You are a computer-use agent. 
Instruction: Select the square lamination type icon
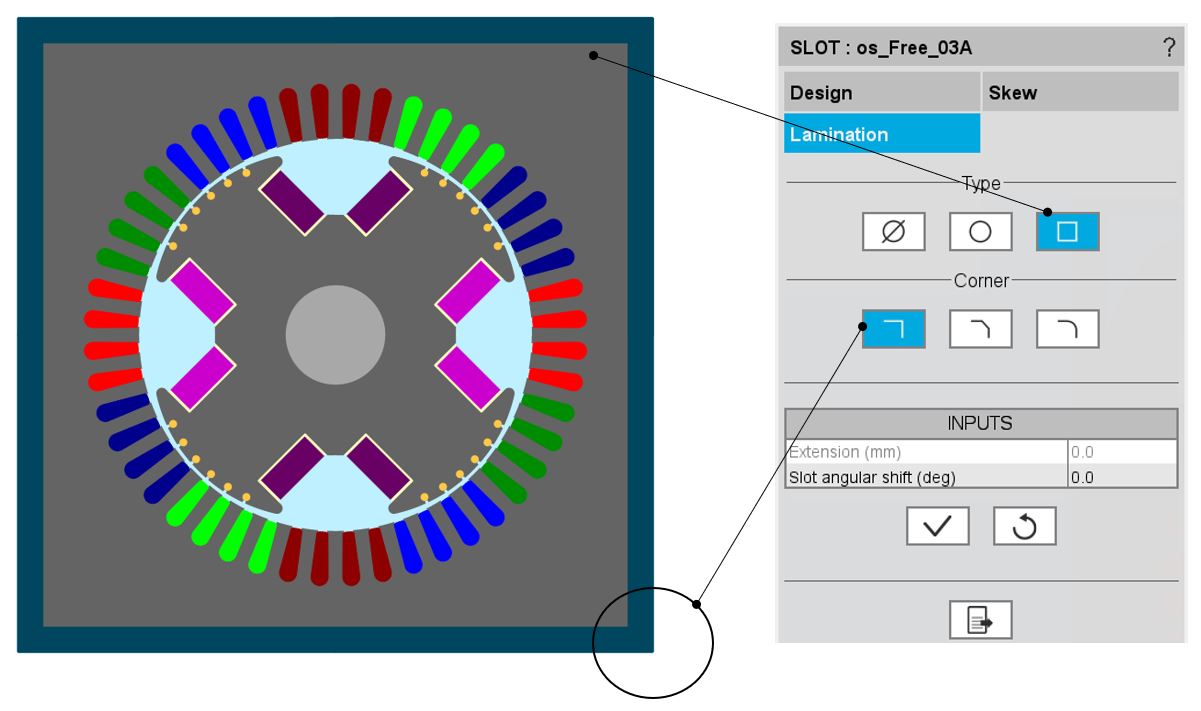coord(1067,231)
